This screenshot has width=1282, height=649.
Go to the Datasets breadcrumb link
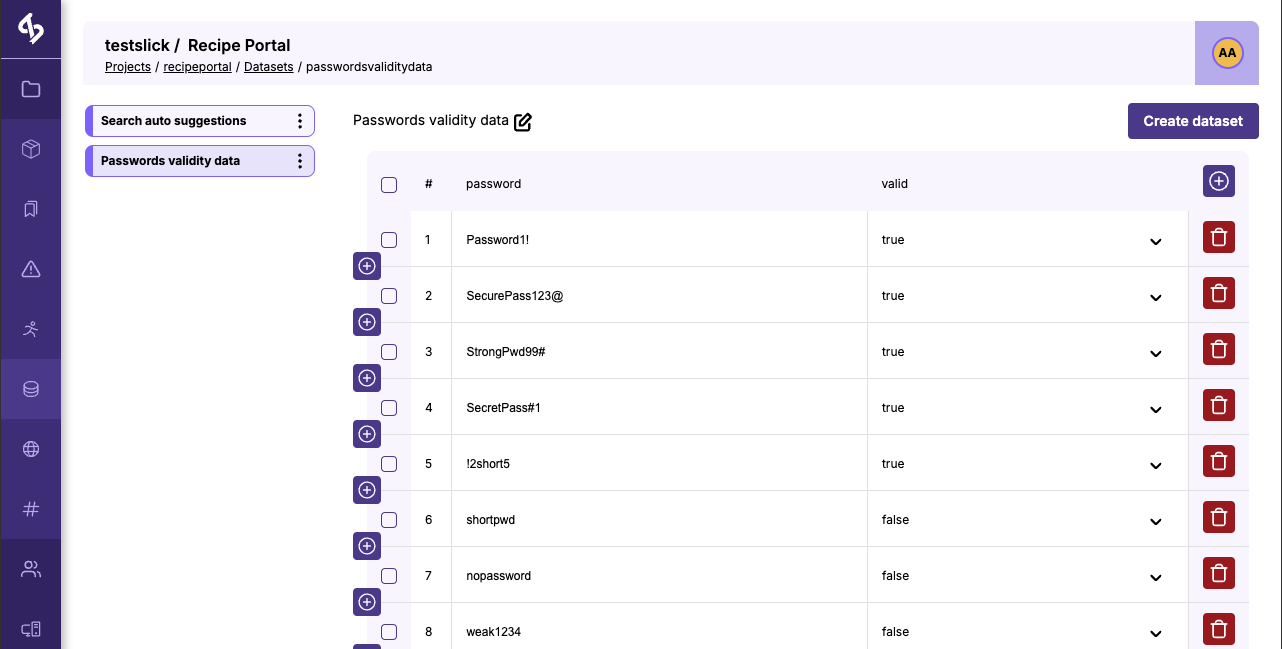[268, 67]
